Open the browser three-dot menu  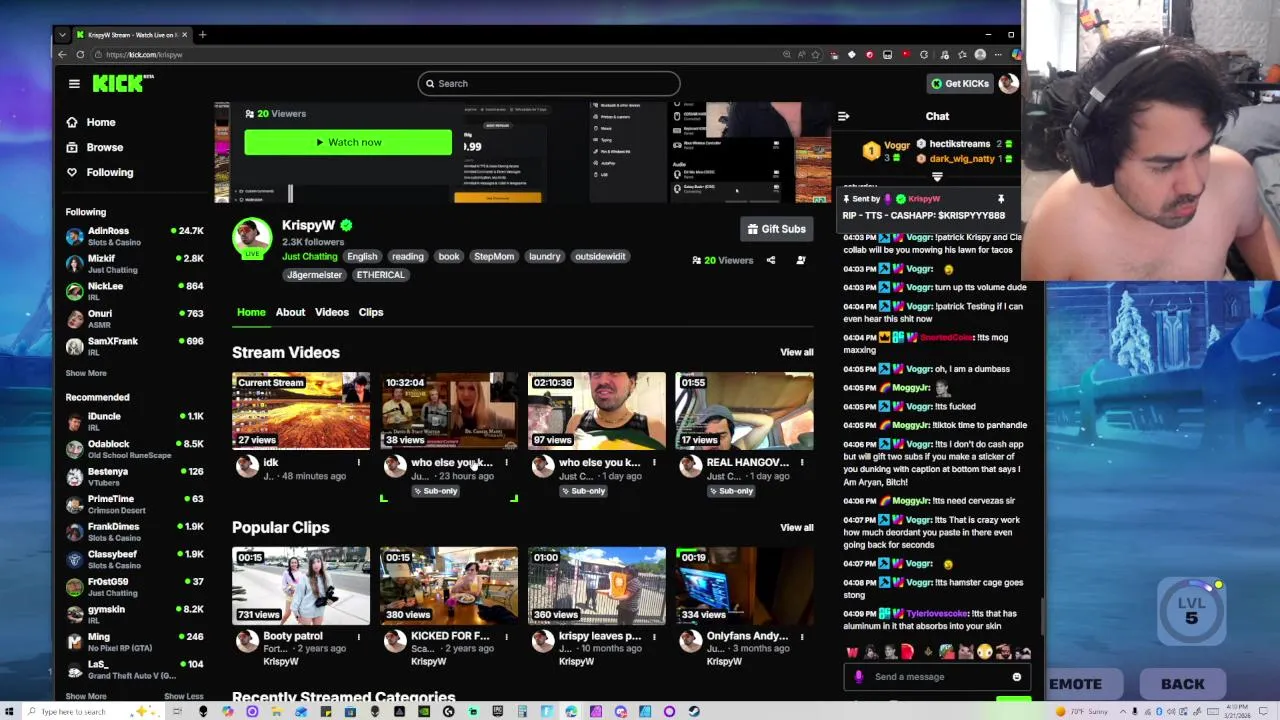tap(997, 55)
